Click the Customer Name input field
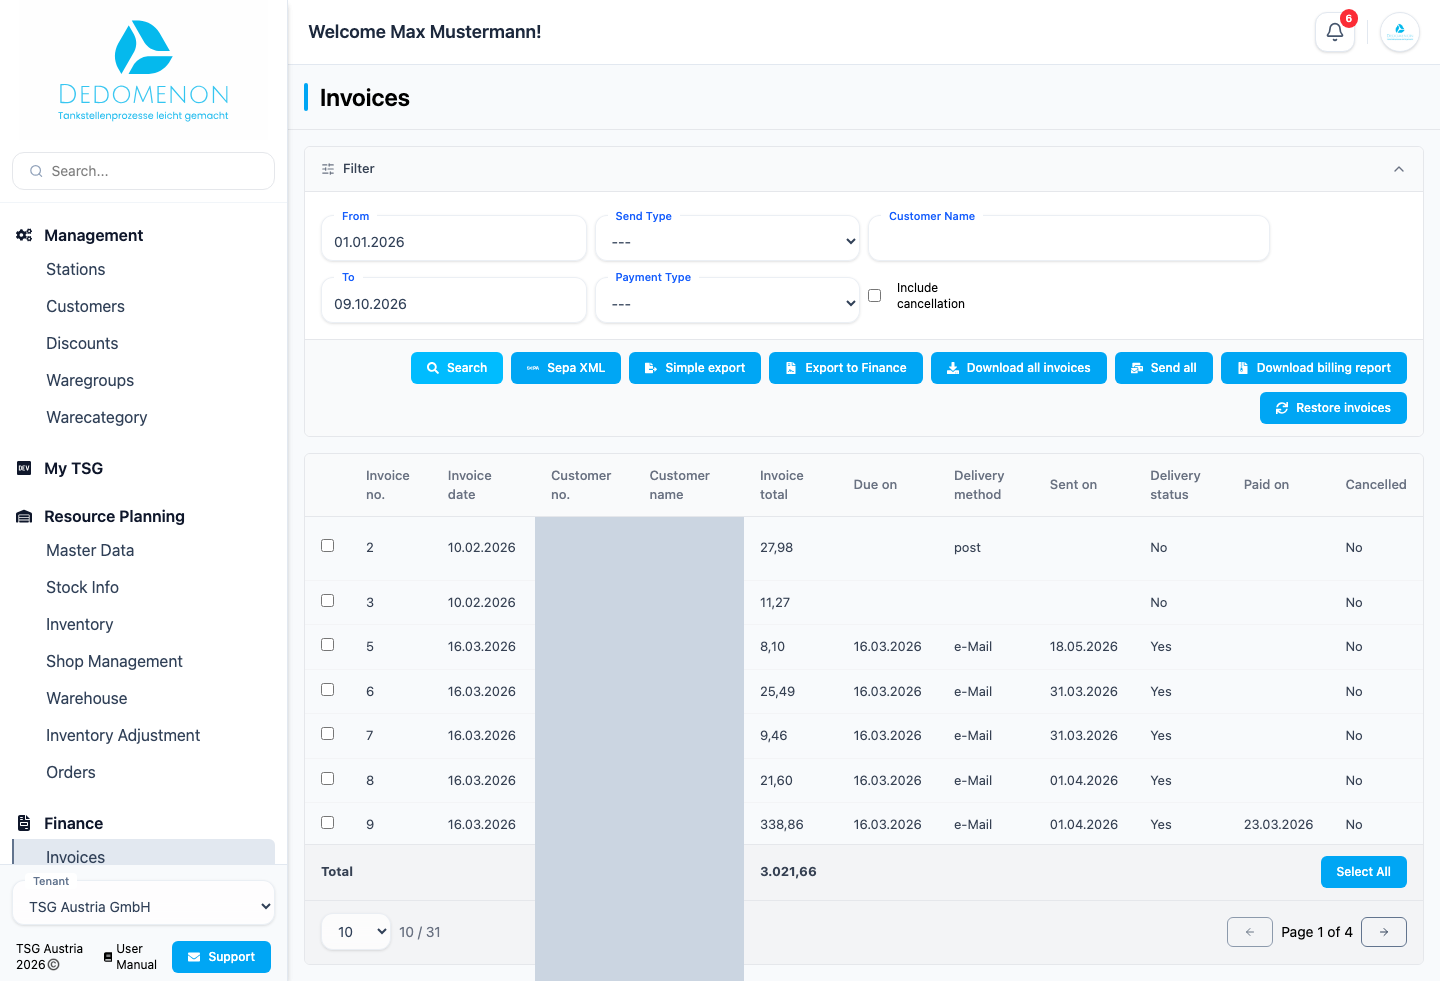Image resolution: width=1440 pixels, height=981 pixels. 1069,241
